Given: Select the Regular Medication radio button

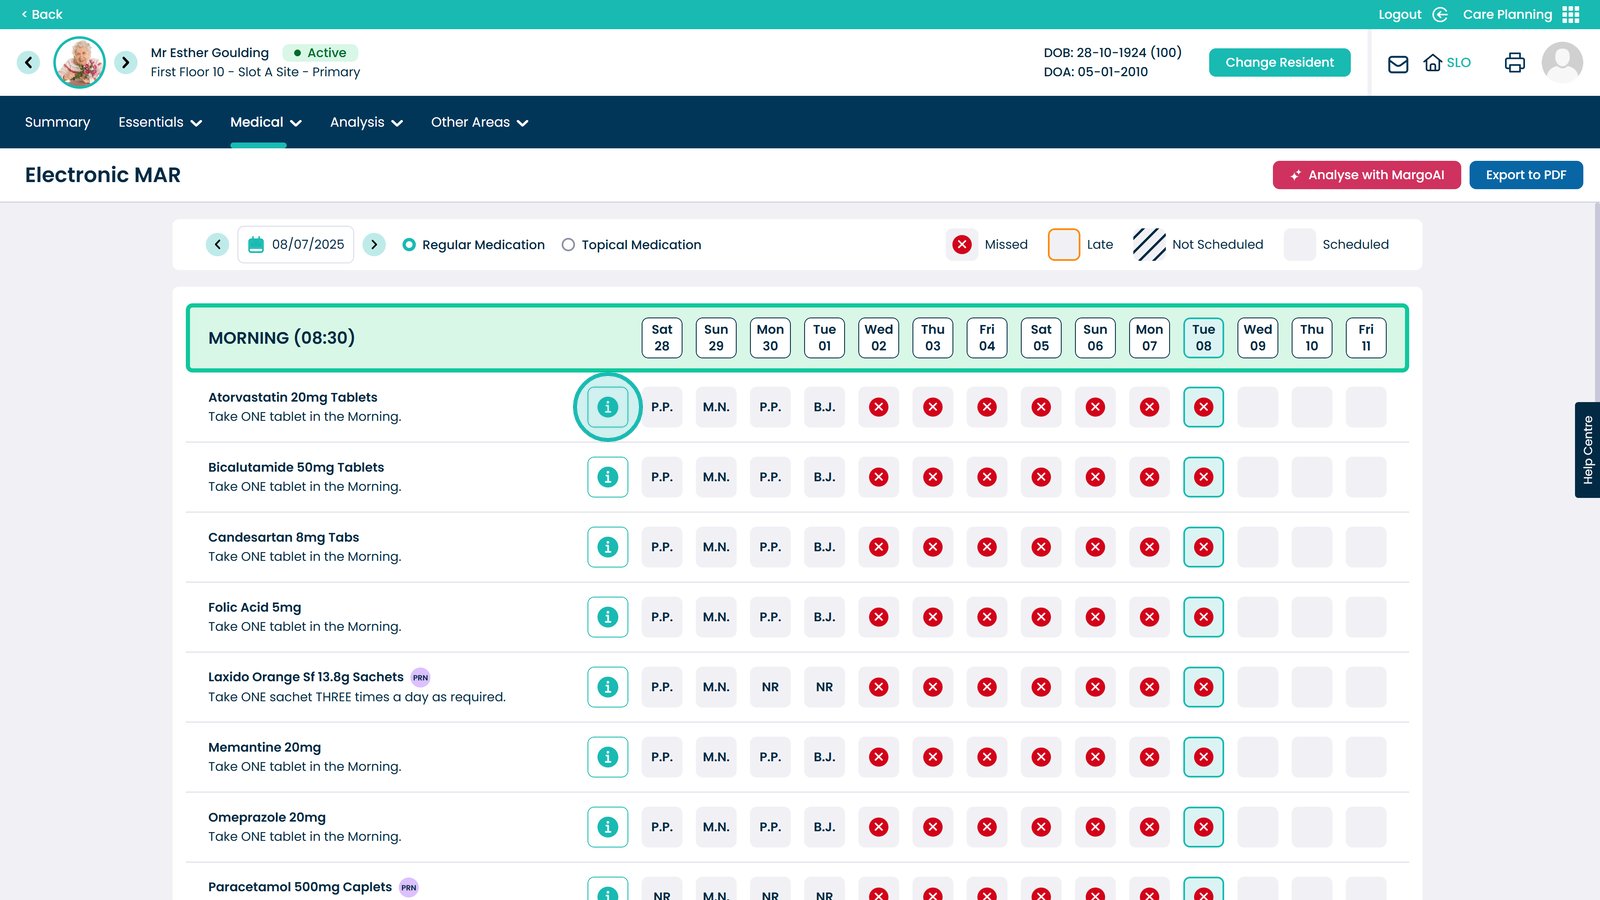Looking at the screenshot, I should [409, 245].
